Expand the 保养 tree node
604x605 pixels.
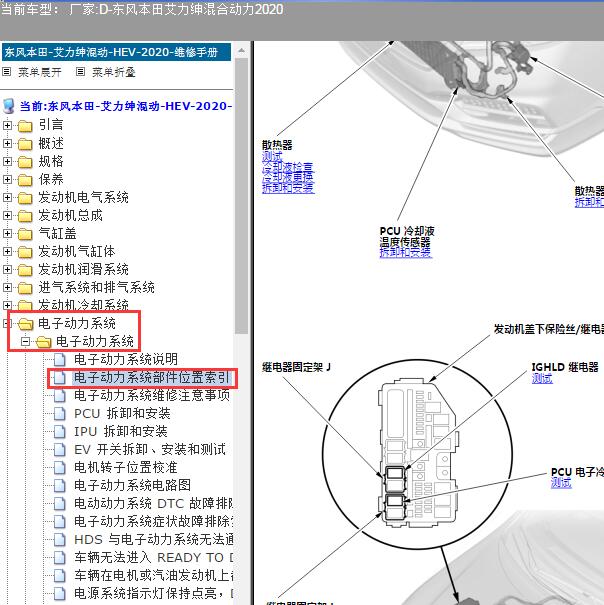pyautogui.click(x=7, y=179)
